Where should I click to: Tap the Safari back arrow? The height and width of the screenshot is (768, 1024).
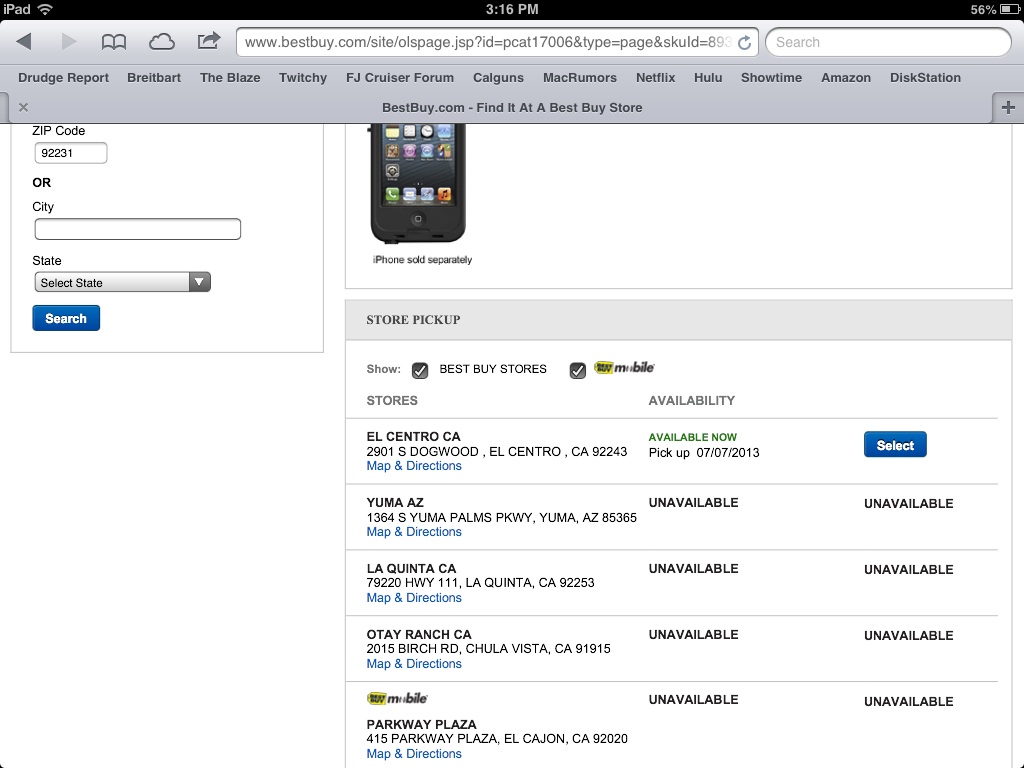coord(25,42)
